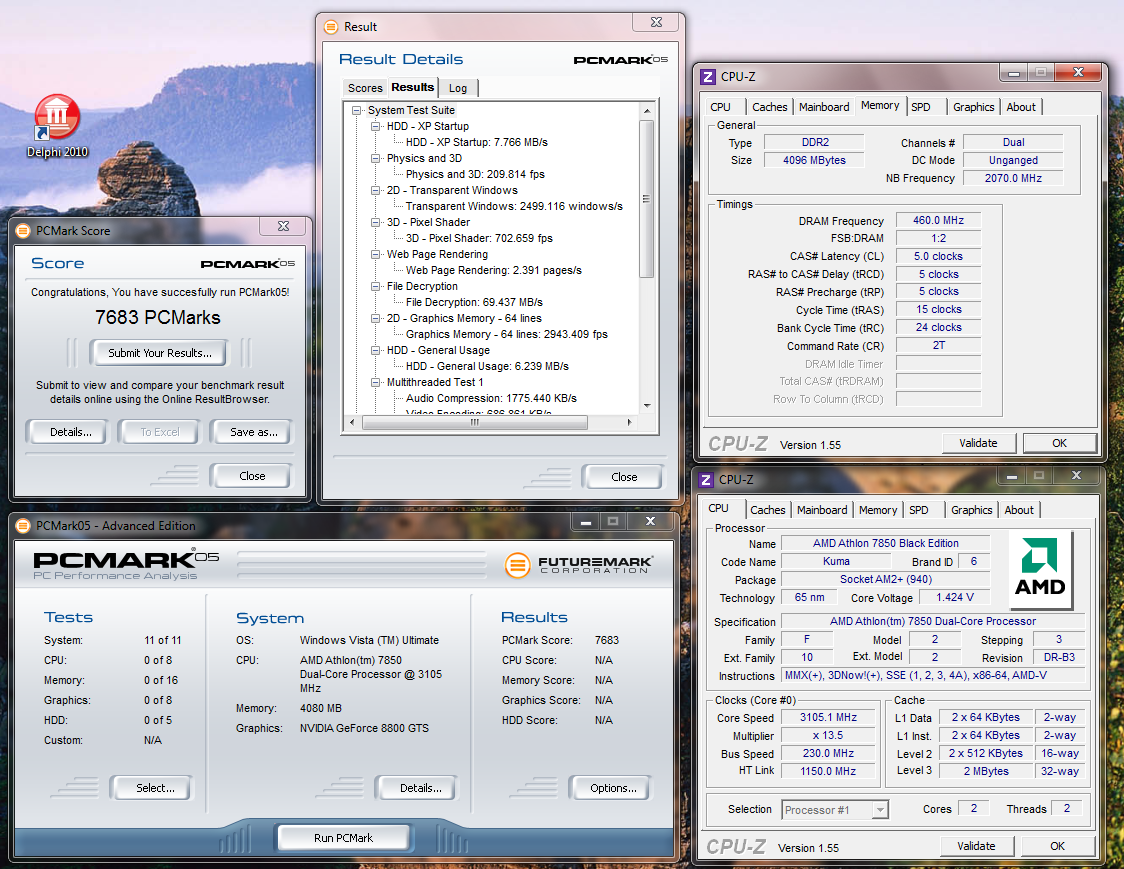Click OK in the Memory CPU-Z window
1124x869 pixels.
pyautogui.click(x=1059, y=444)
